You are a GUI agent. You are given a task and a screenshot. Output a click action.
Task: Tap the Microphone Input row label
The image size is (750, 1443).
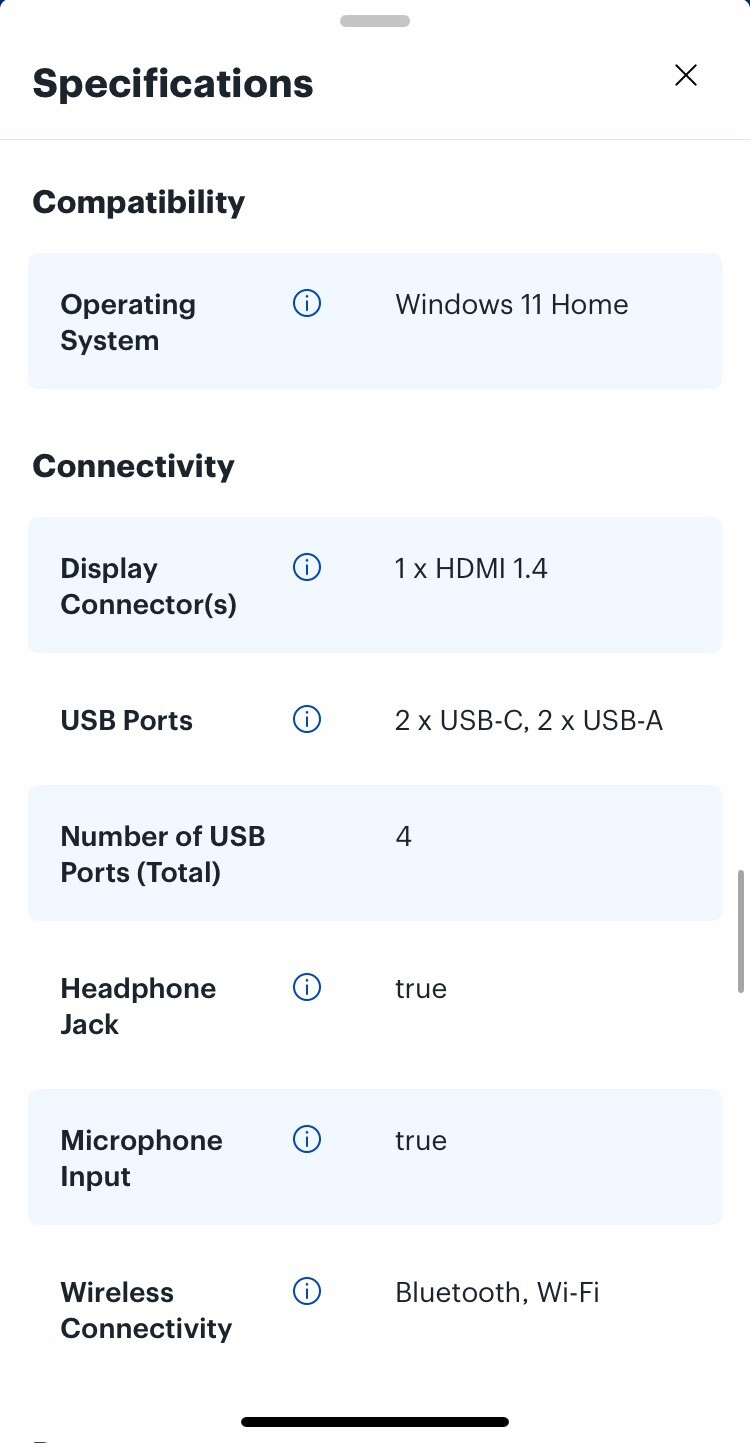[x=141, y=1158]
